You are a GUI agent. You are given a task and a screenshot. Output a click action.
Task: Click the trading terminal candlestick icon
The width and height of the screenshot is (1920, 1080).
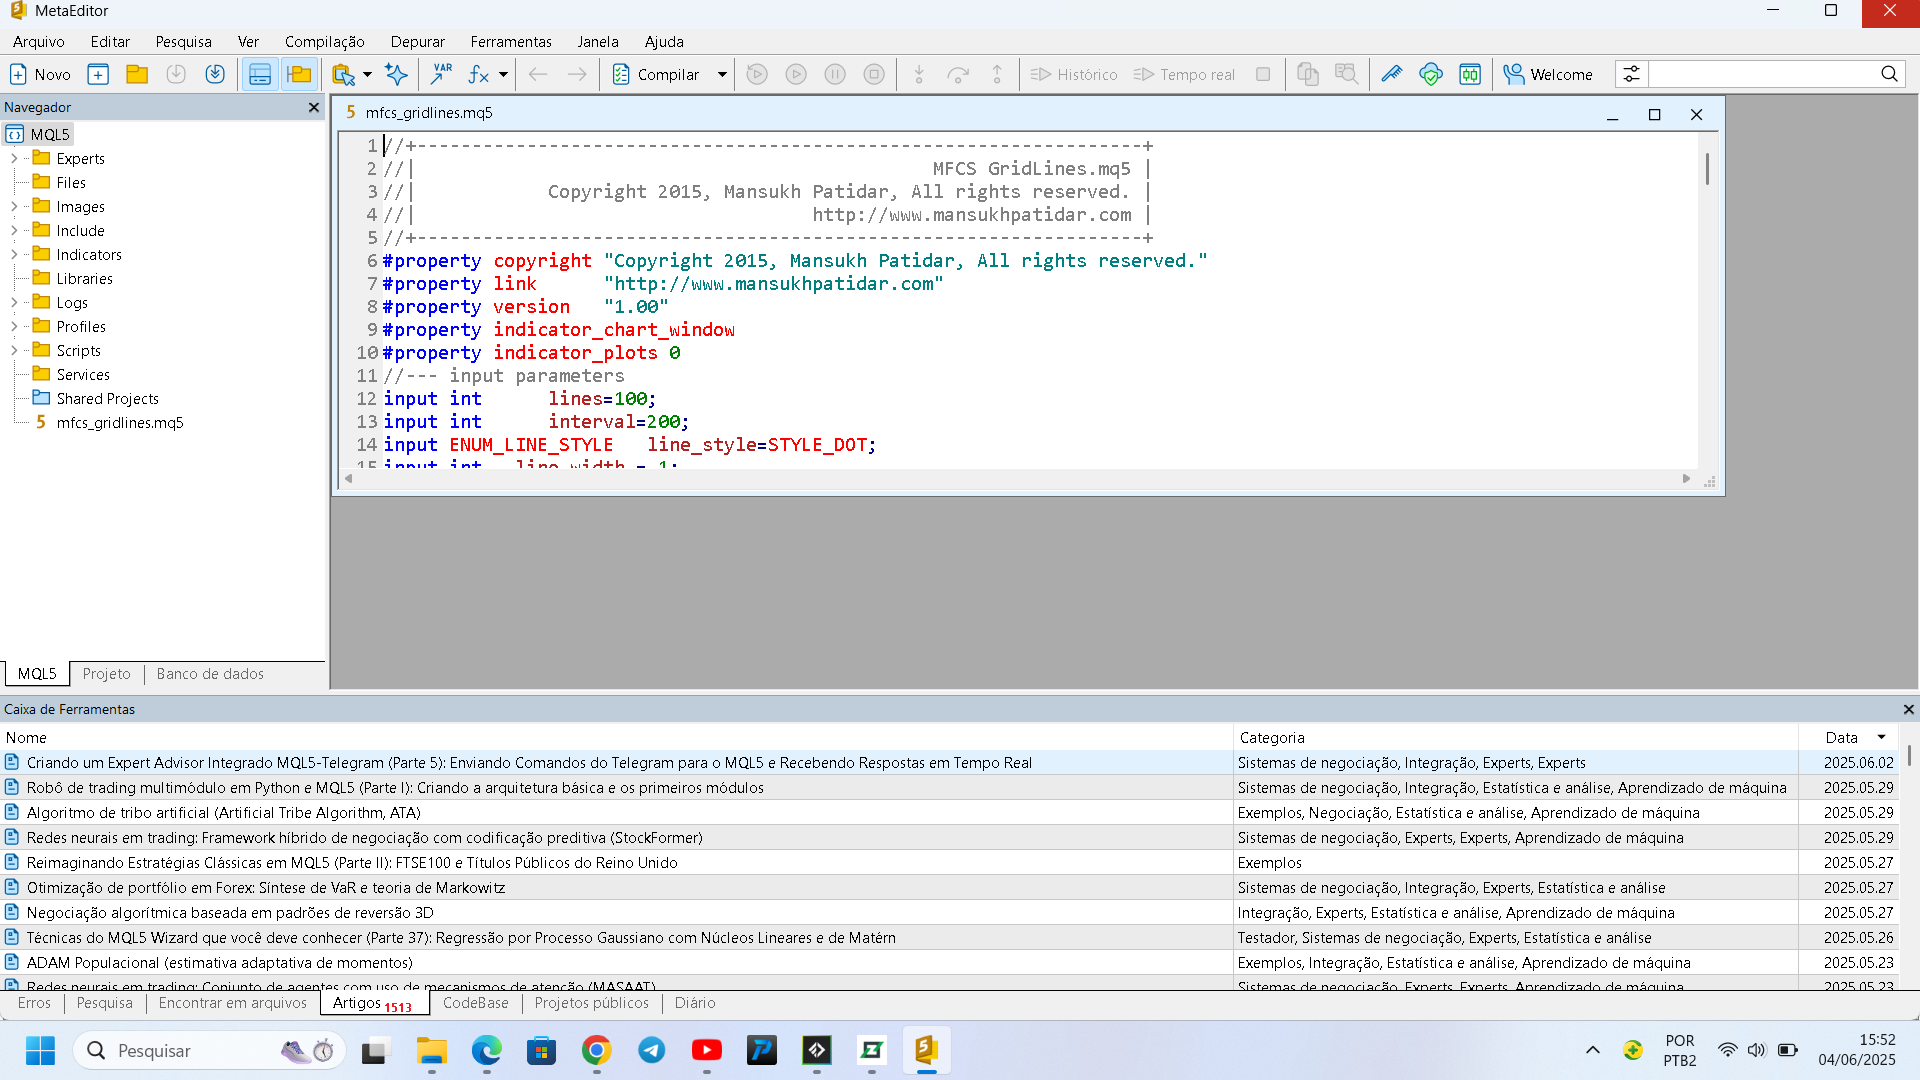[1470, 74]
